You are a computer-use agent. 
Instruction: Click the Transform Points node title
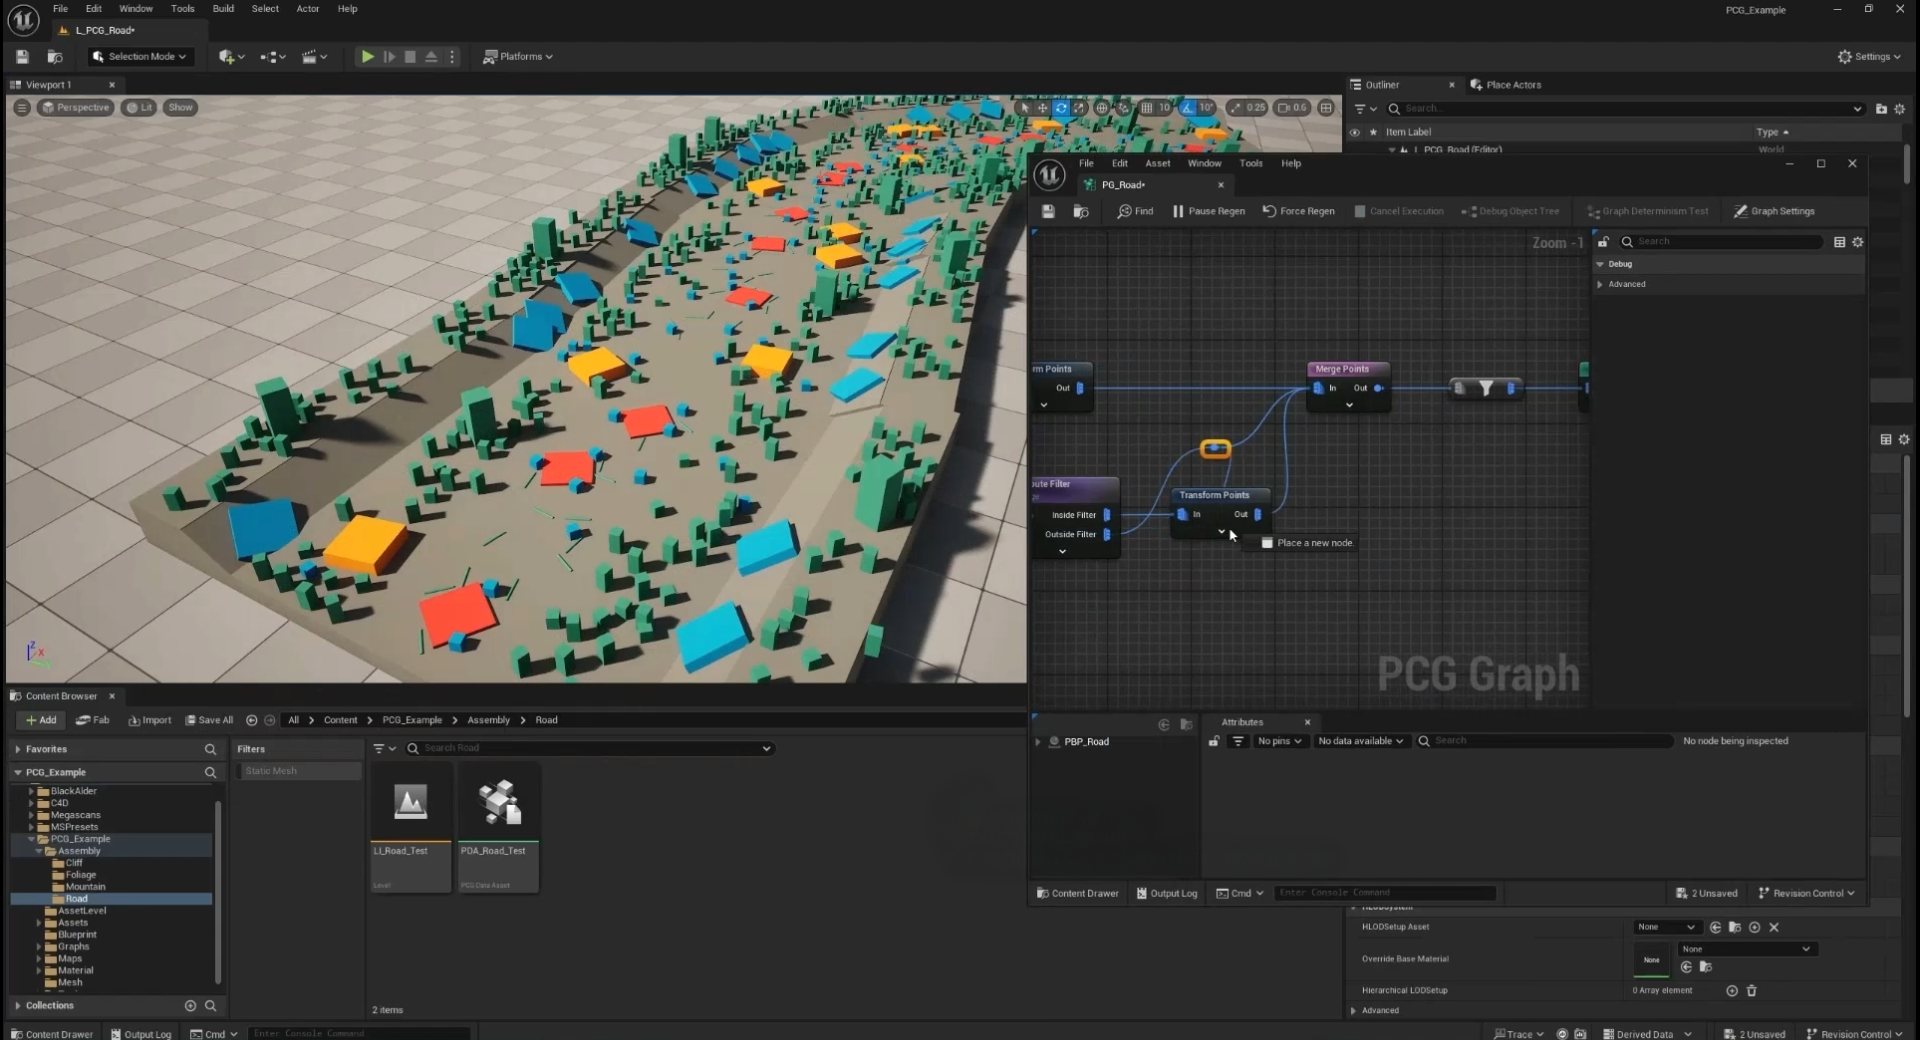[x=1214, y=495]
